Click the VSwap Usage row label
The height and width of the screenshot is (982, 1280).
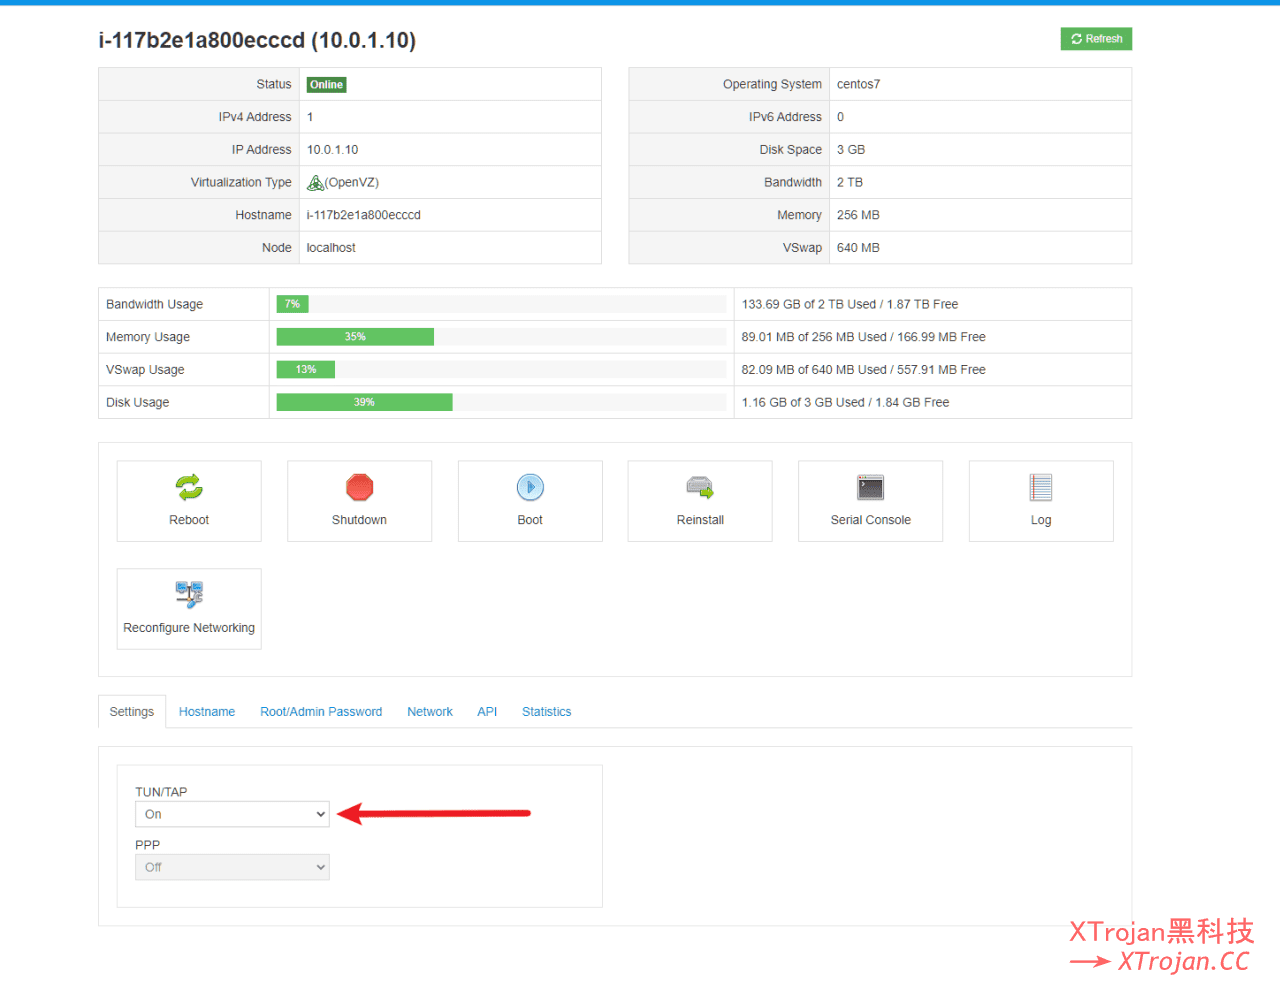(x=145, y=370)
